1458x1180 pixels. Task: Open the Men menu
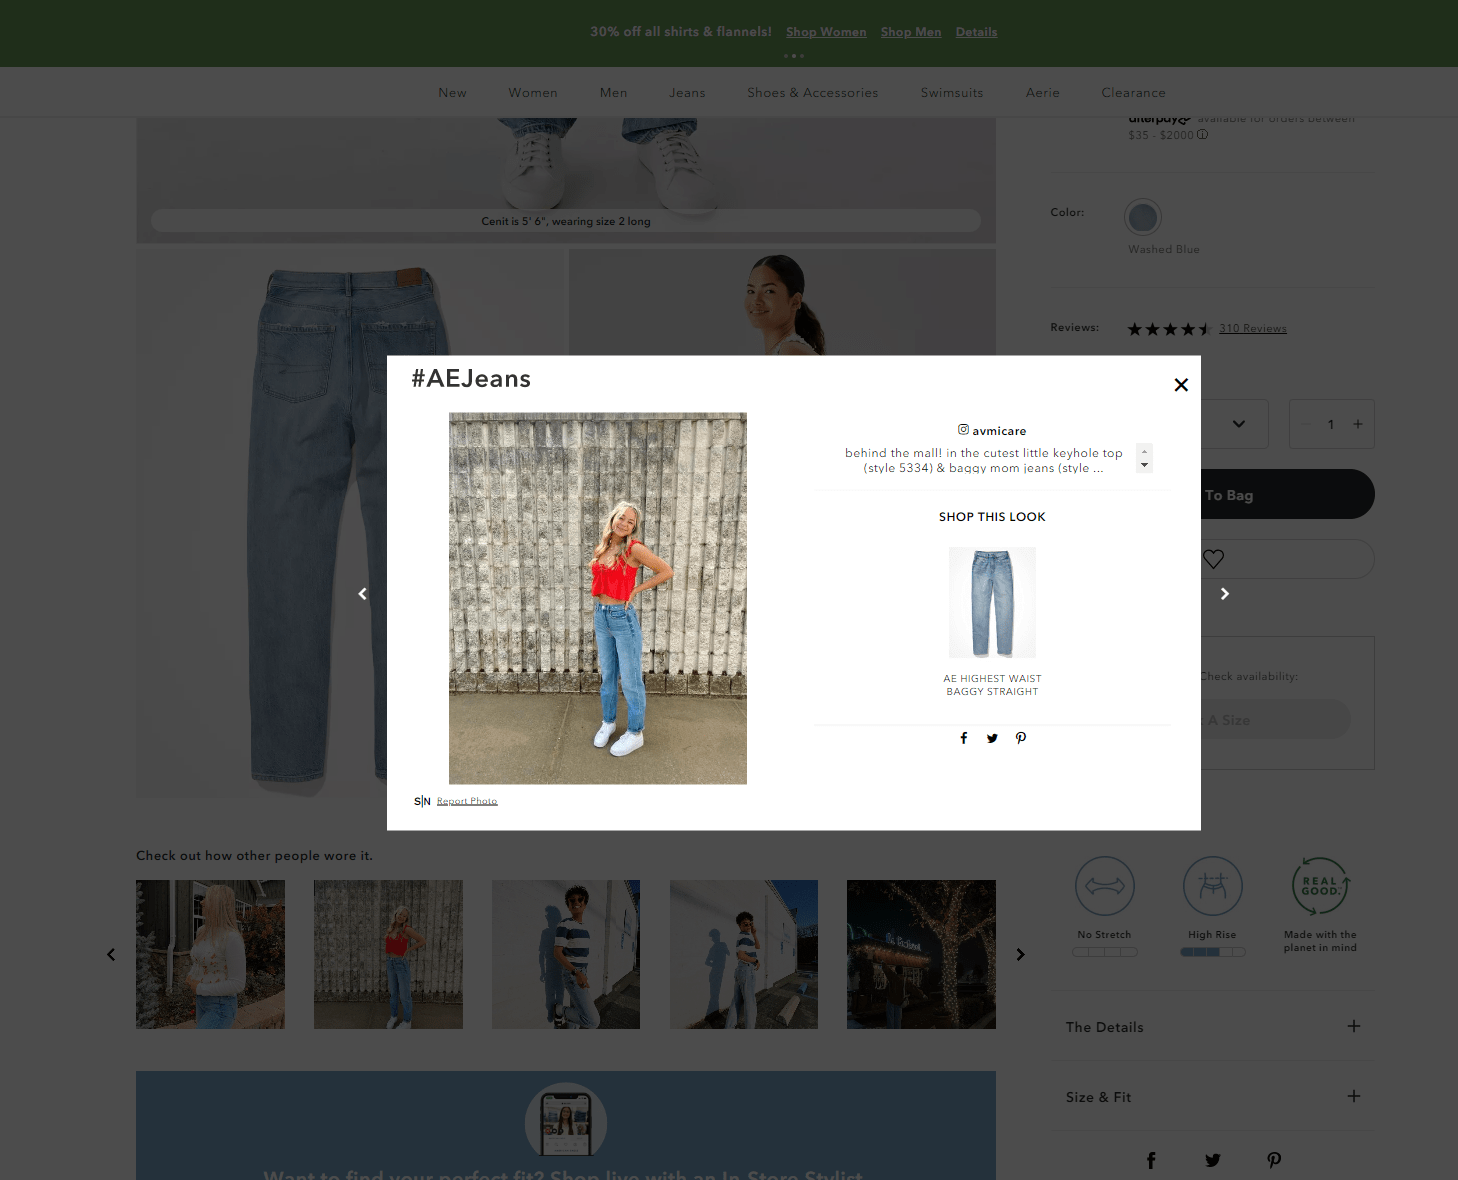tap(614, 93)
